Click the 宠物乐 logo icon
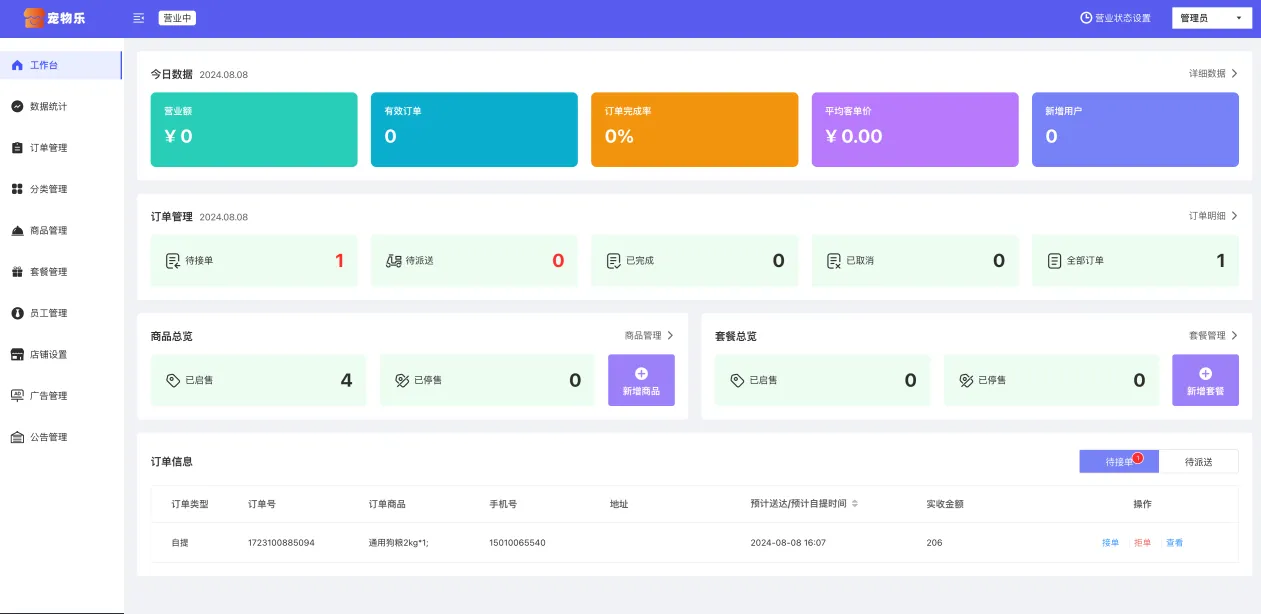The height and width of the screenshot is (614, 1261). click(x=34, y=18)
